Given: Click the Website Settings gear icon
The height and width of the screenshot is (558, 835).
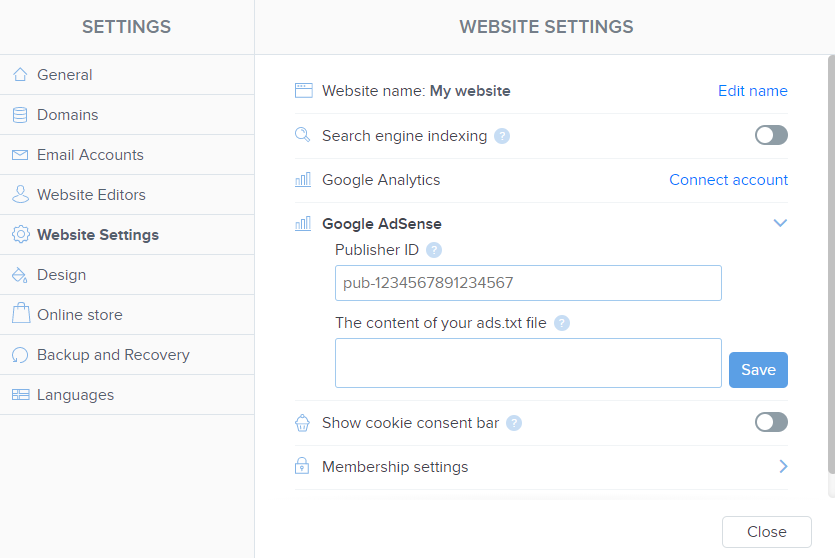Looking at the screenshot, I should (x=21, y=234).
